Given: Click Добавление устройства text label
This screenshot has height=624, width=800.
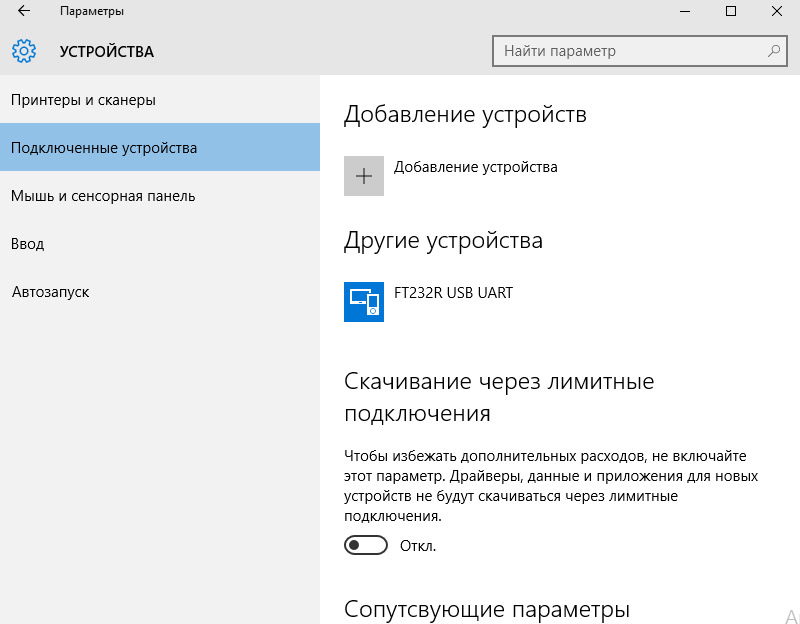Looking at the screenshot, I should point(476,167).
